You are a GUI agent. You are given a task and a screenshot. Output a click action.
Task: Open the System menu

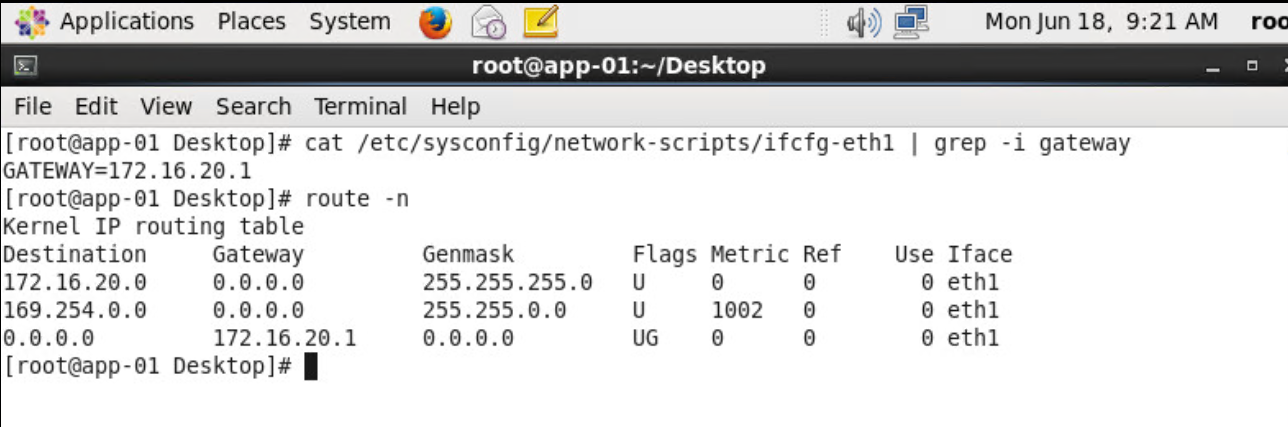(349, 21)
